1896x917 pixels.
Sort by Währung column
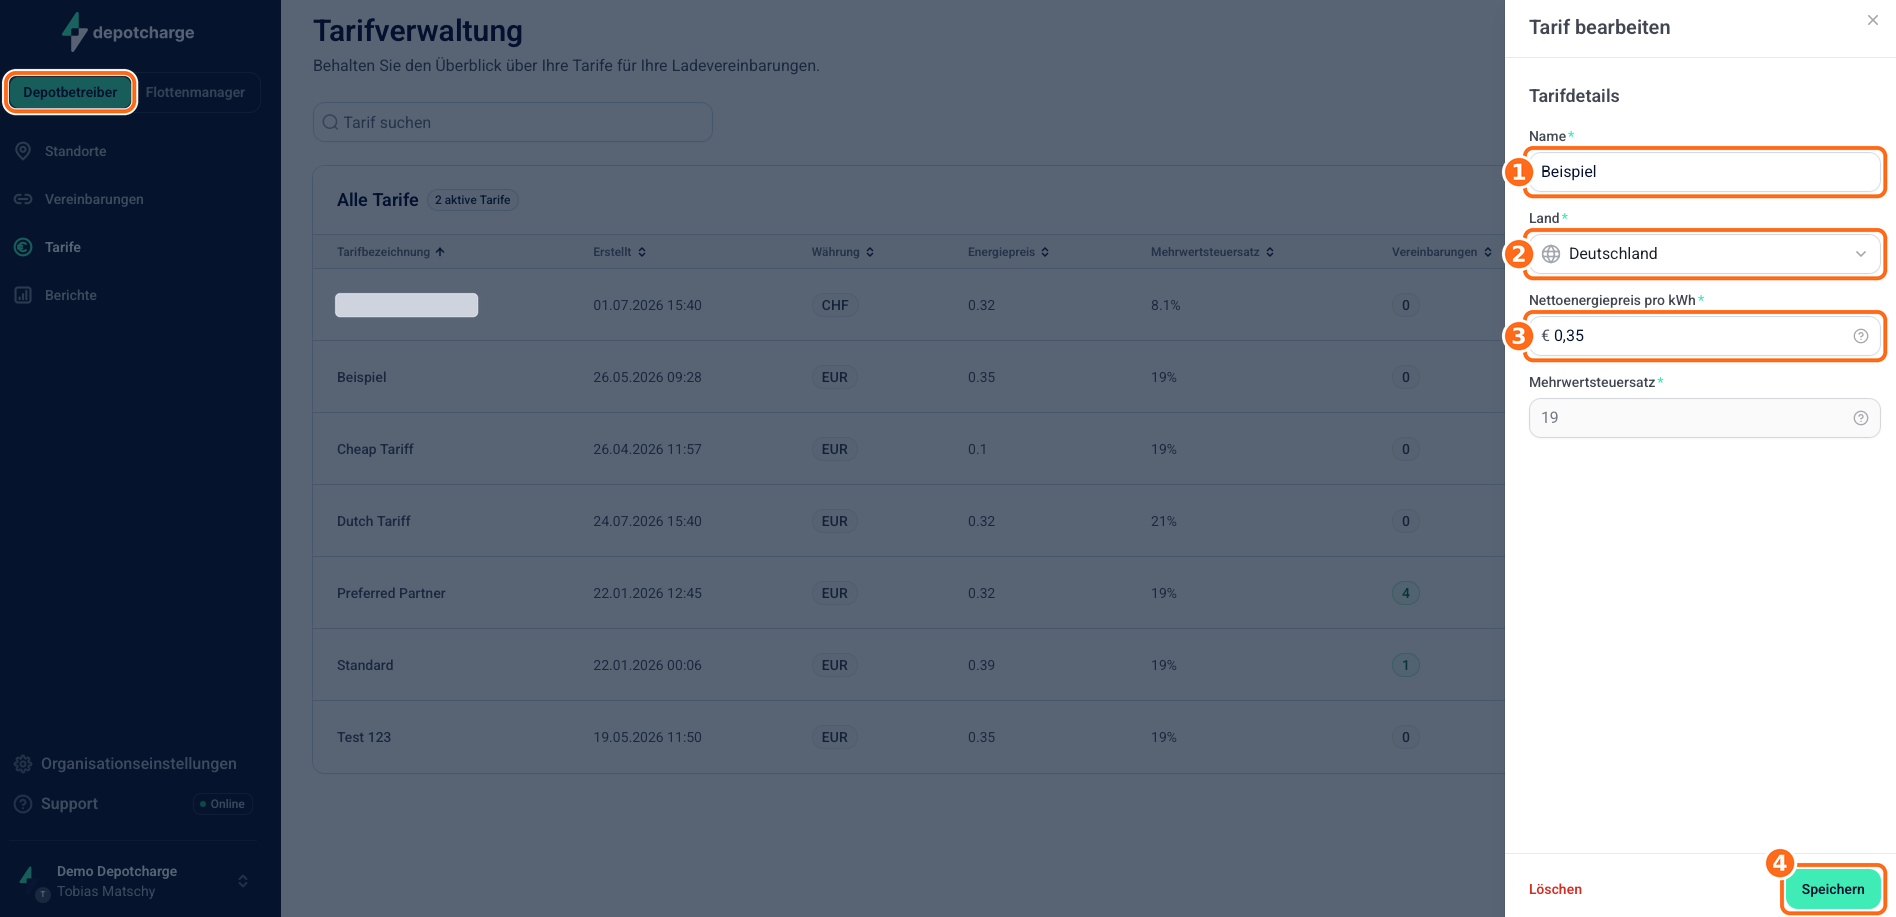point(843,252)
